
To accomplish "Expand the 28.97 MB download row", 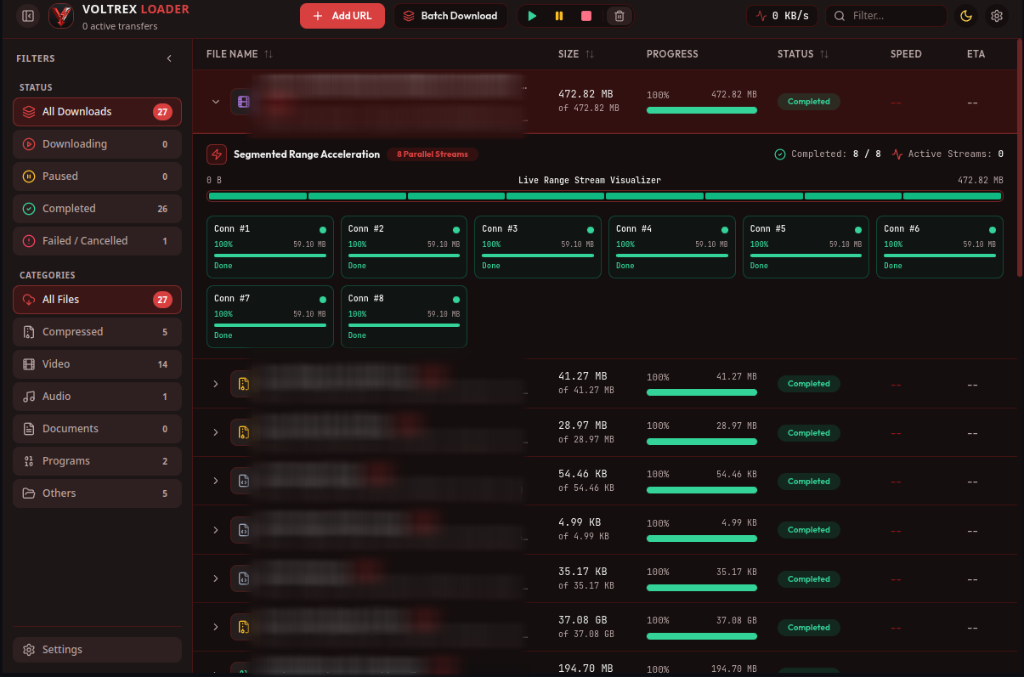I will click(x=216, y=432).
